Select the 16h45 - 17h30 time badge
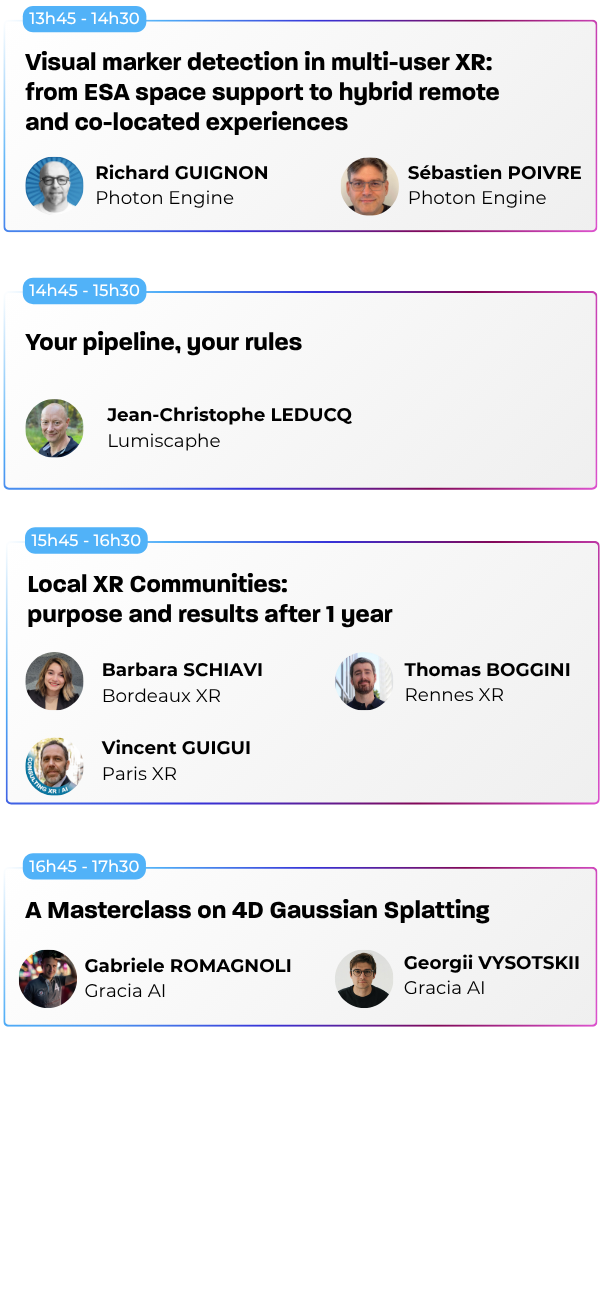This screenshot has width=600, height=1300. click(84, 866)
